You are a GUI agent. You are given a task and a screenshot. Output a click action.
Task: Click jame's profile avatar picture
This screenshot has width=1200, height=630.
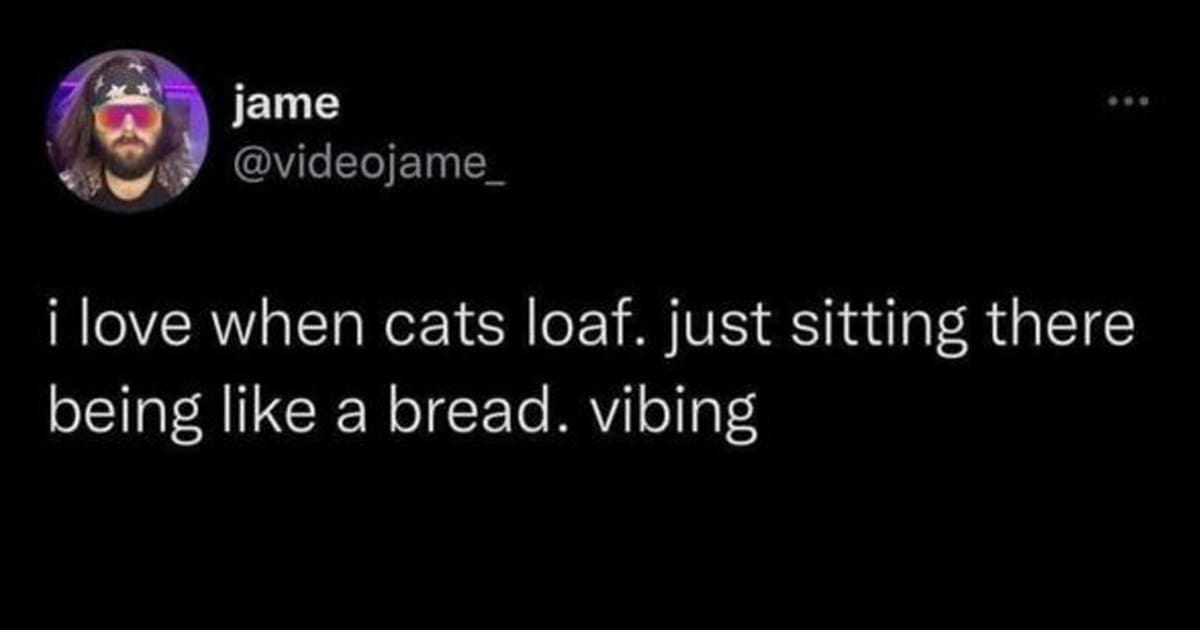tap(128, 131)
